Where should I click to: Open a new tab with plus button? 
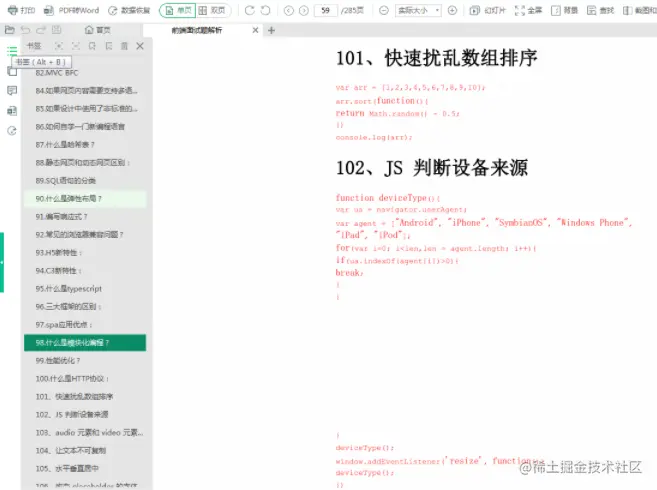point(271,30)
